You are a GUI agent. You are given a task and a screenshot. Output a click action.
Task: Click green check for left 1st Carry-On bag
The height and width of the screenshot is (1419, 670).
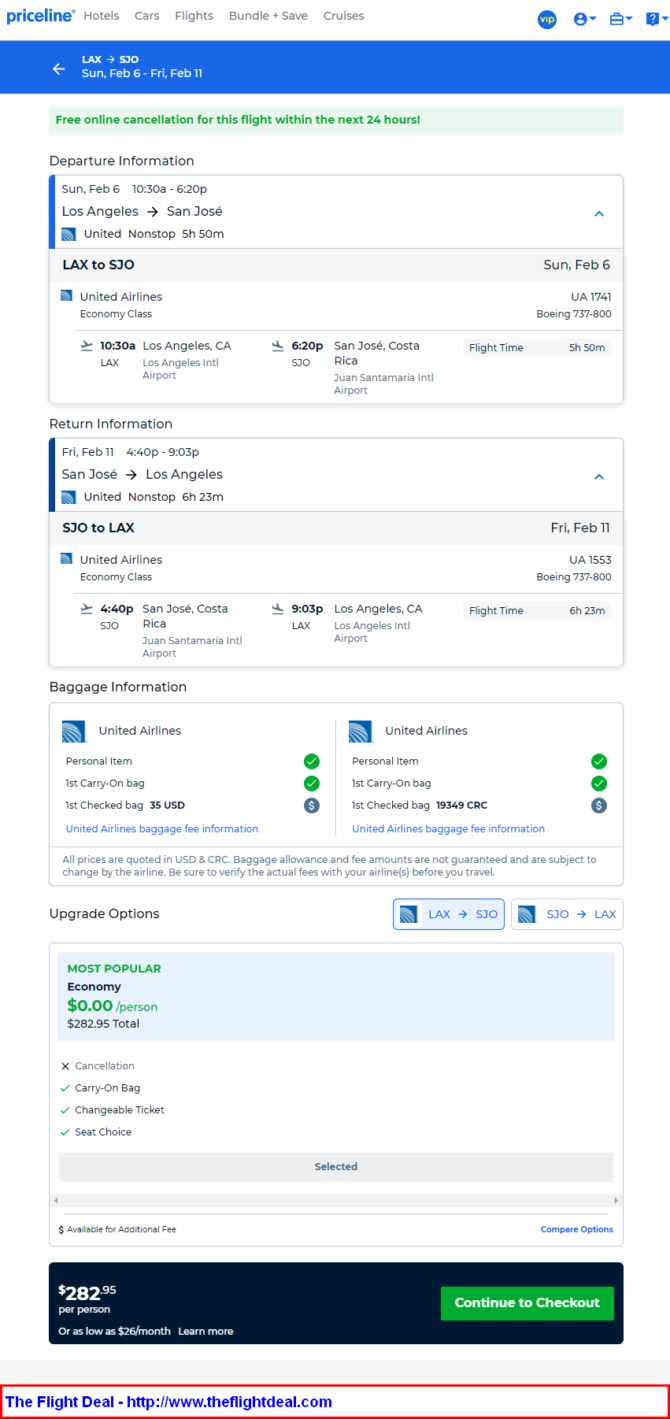312,783
